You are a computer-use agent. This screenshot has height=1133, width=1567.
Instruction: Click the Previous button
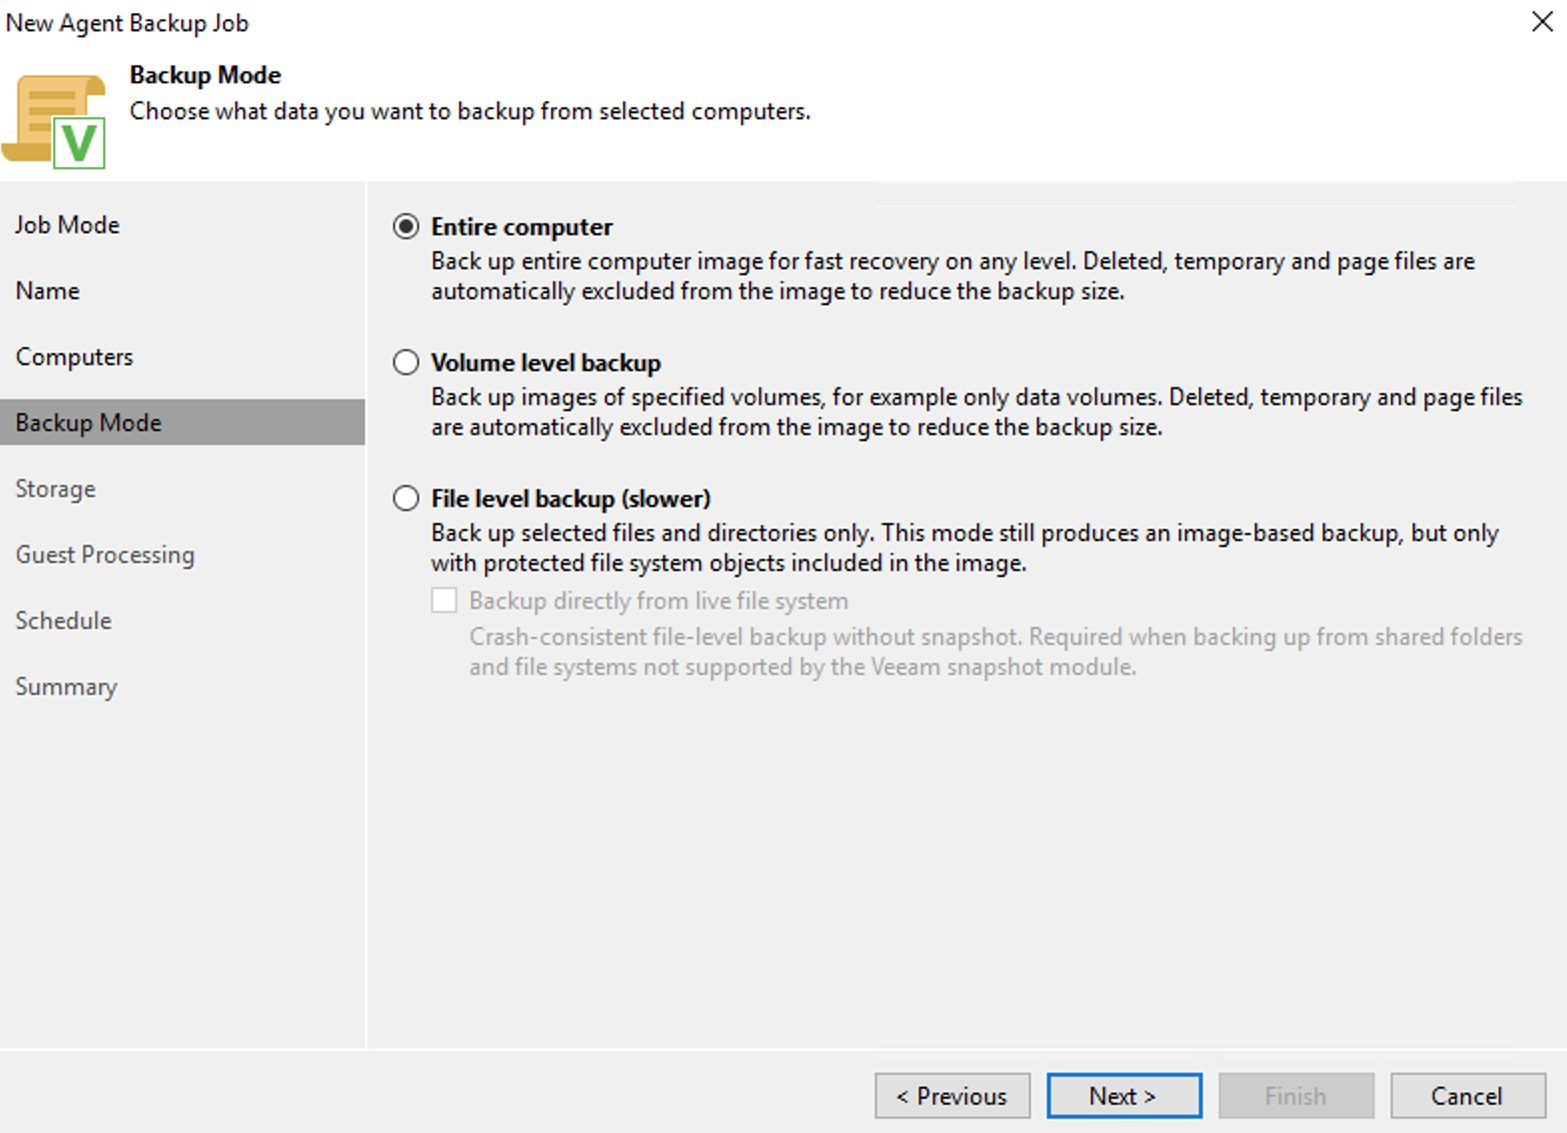click(x=952, y=1096)
